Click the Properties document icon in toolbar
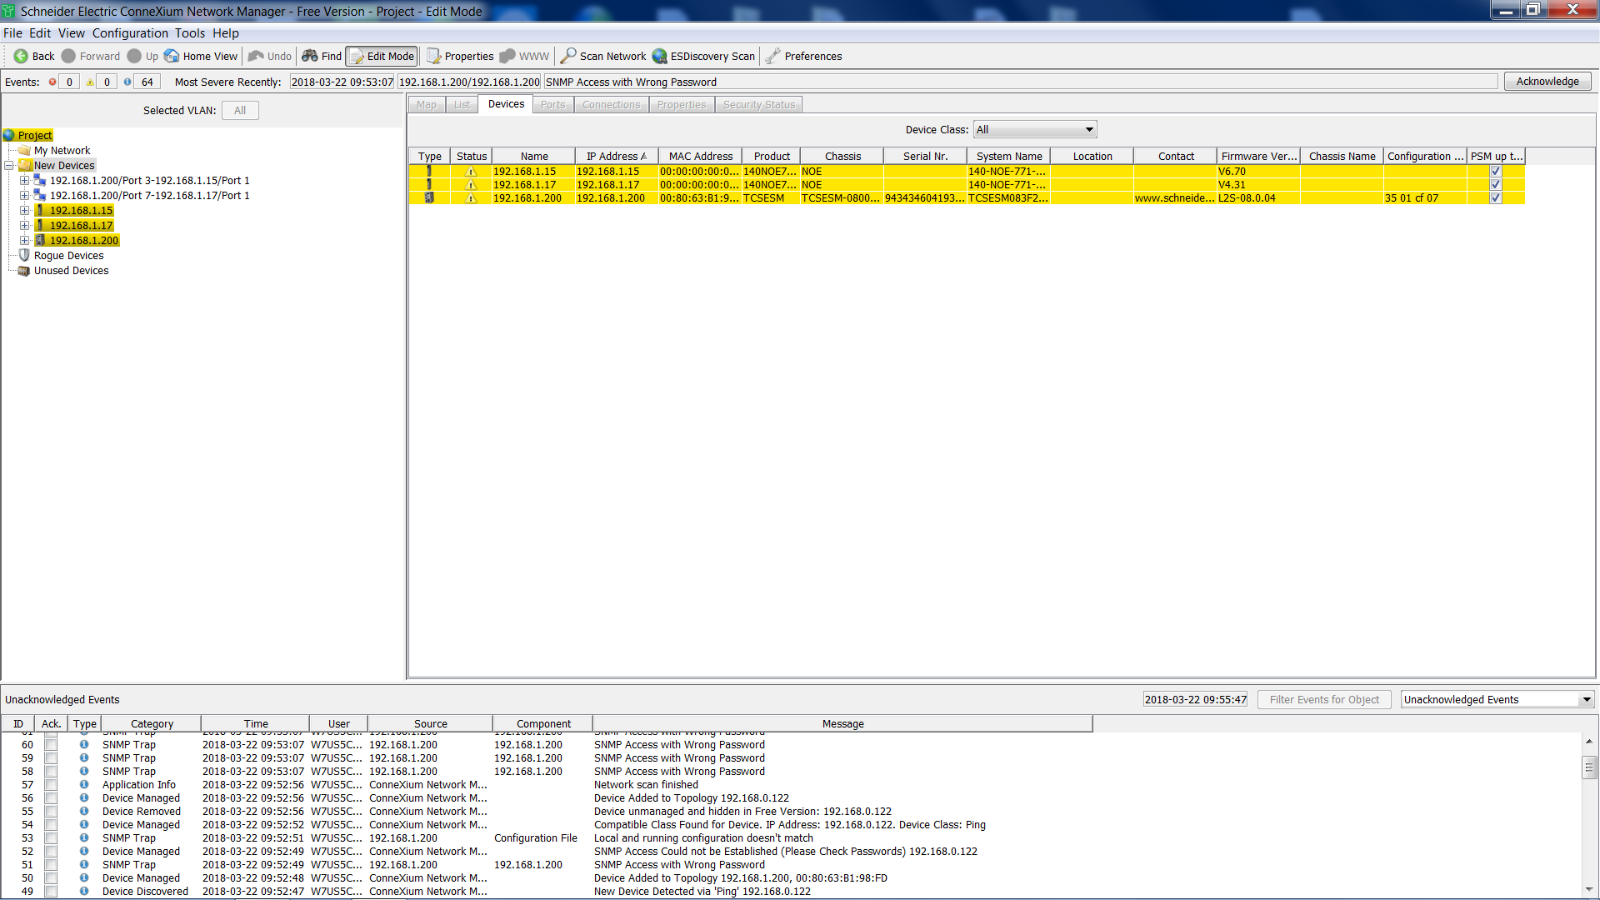The height and width of the screenshot is (900, 1600). pos(434,56)
